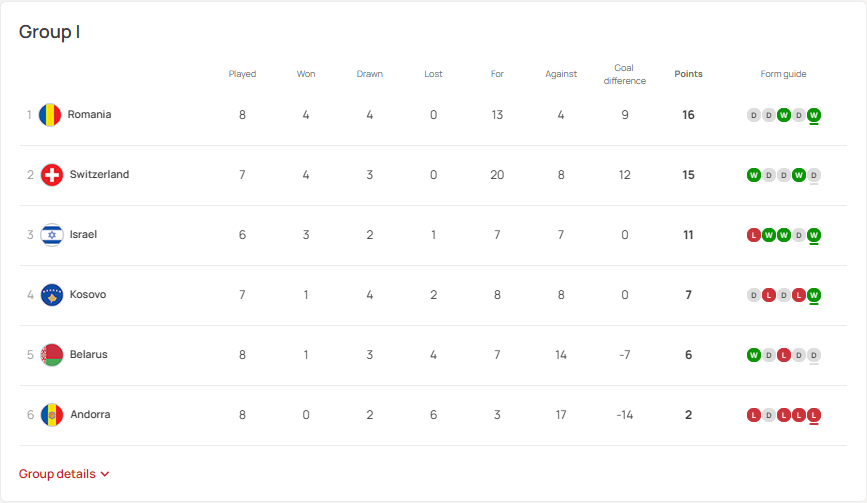
Task: Open the Kosovo team name link
Action: 88,295
